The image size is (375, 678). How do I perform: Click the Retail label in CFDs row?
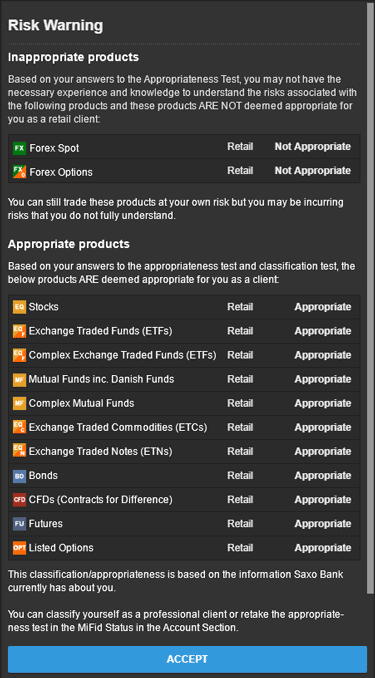[240, 499]
